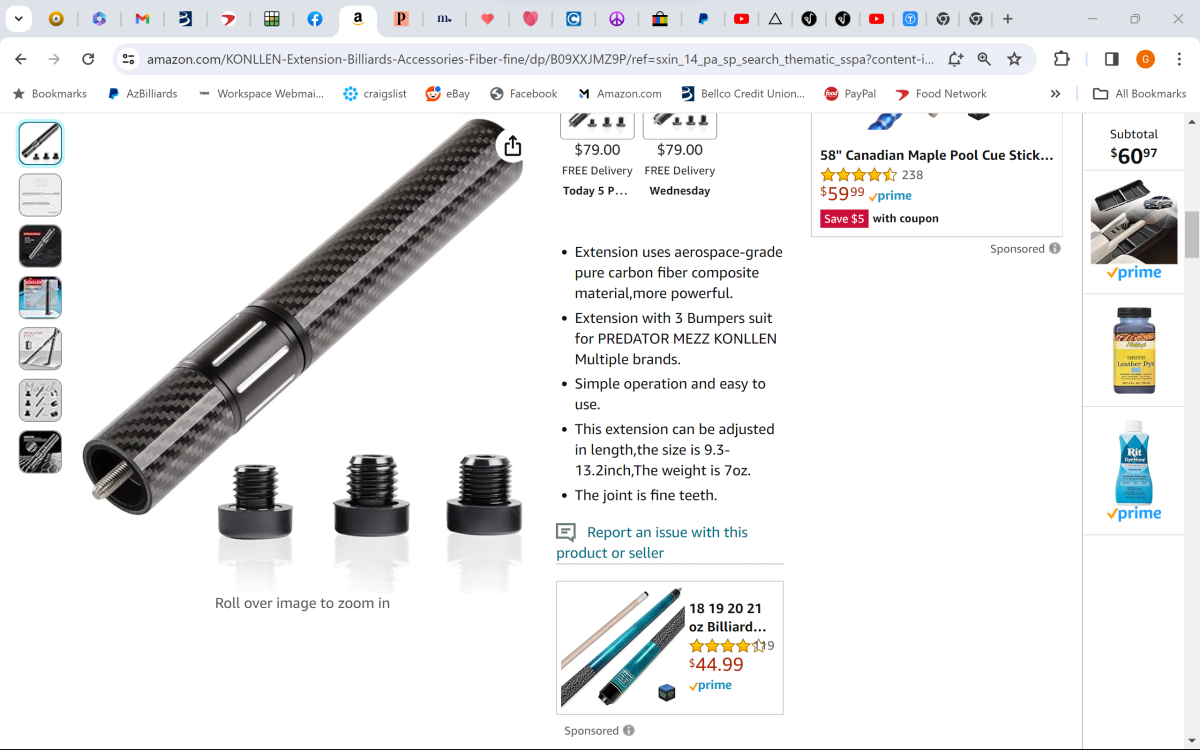This screenshot has height=750, width=1200.
Task: Open the All Bookmarks folder
Action: click(1139, 93)
